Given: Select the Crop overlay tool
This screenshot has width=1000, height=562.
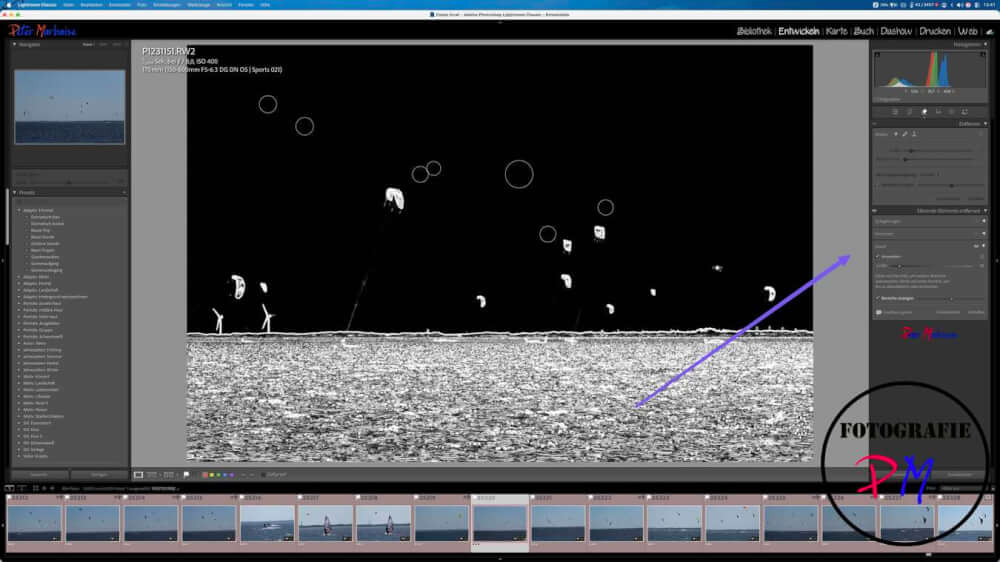Looking at the screenshot, I should pos(909,112).
